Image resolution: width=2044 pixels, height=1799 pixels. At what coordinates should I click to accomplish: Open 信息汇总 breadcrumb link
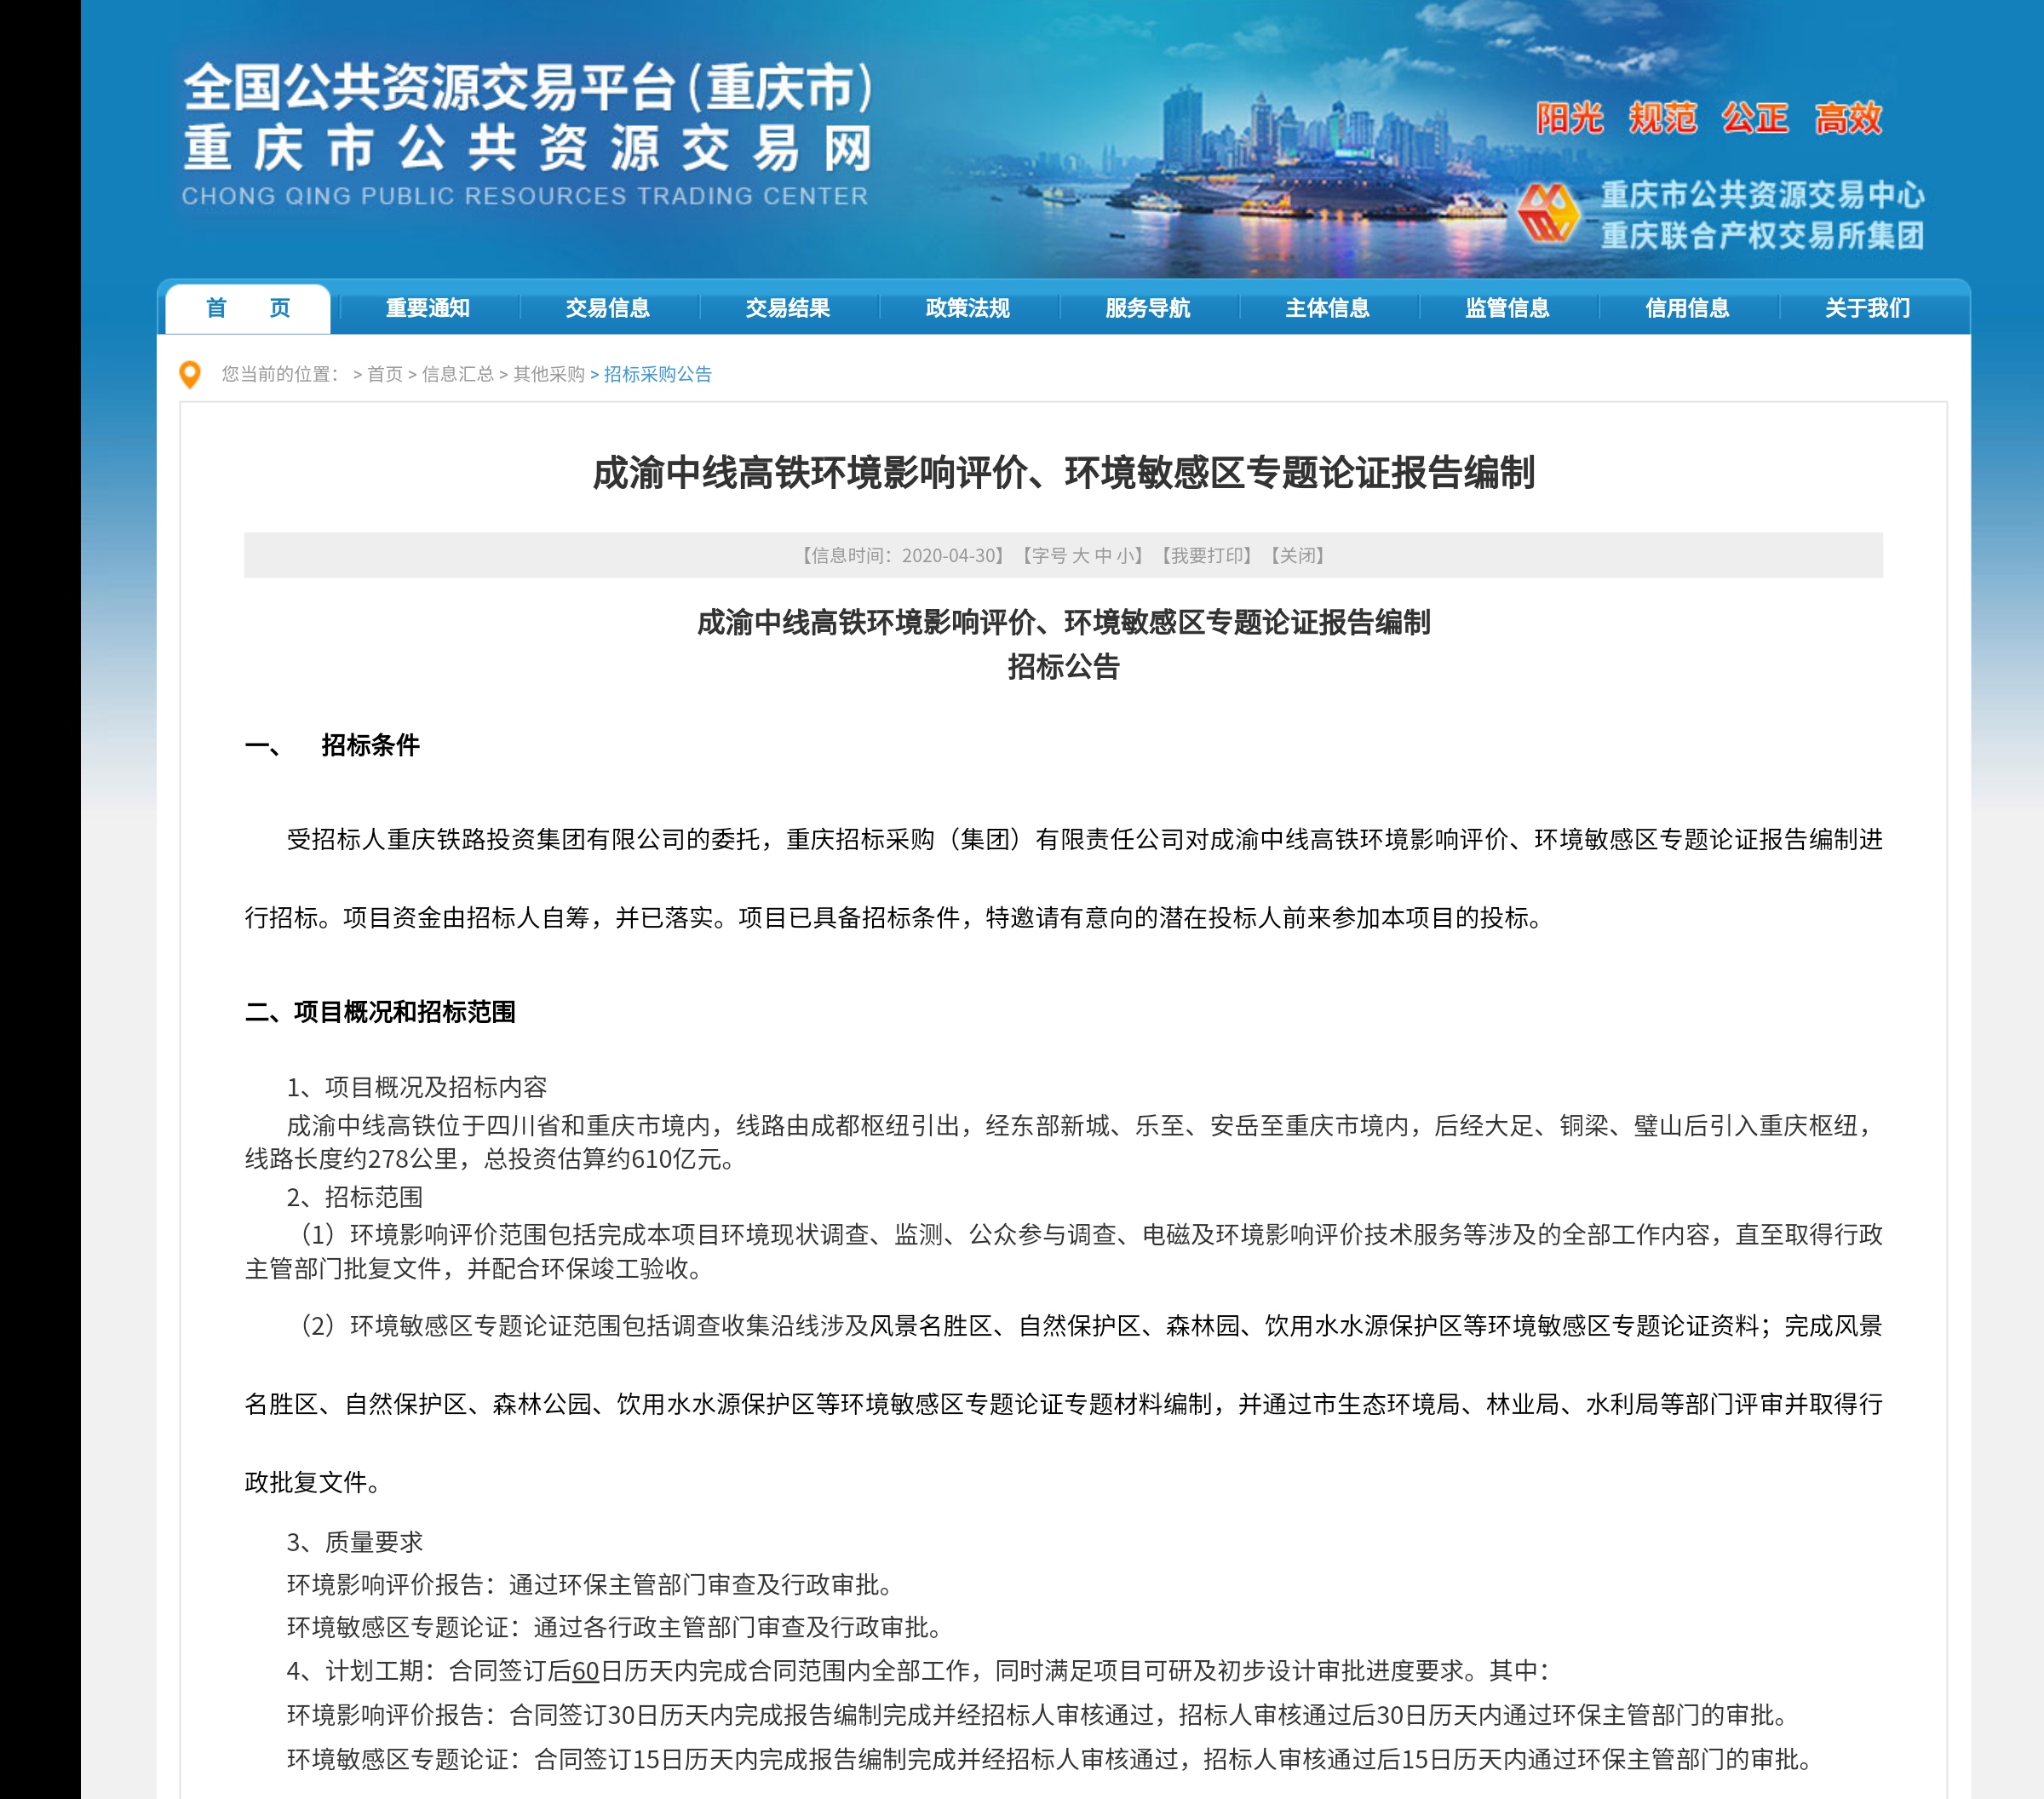coord(458,374)
